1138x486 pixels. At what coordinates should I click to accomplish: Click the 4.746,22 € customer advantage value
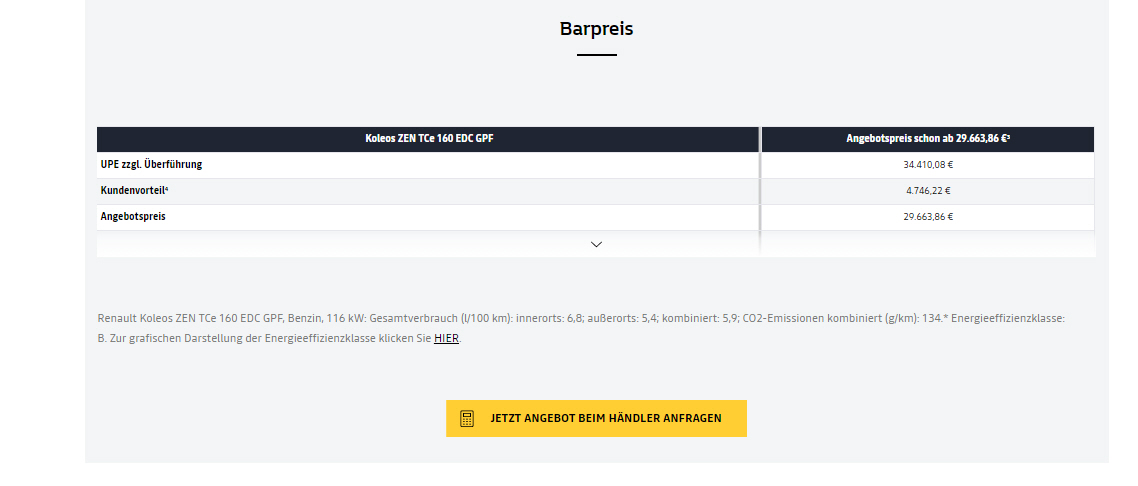pyautogui.click(x=928, y=191)
